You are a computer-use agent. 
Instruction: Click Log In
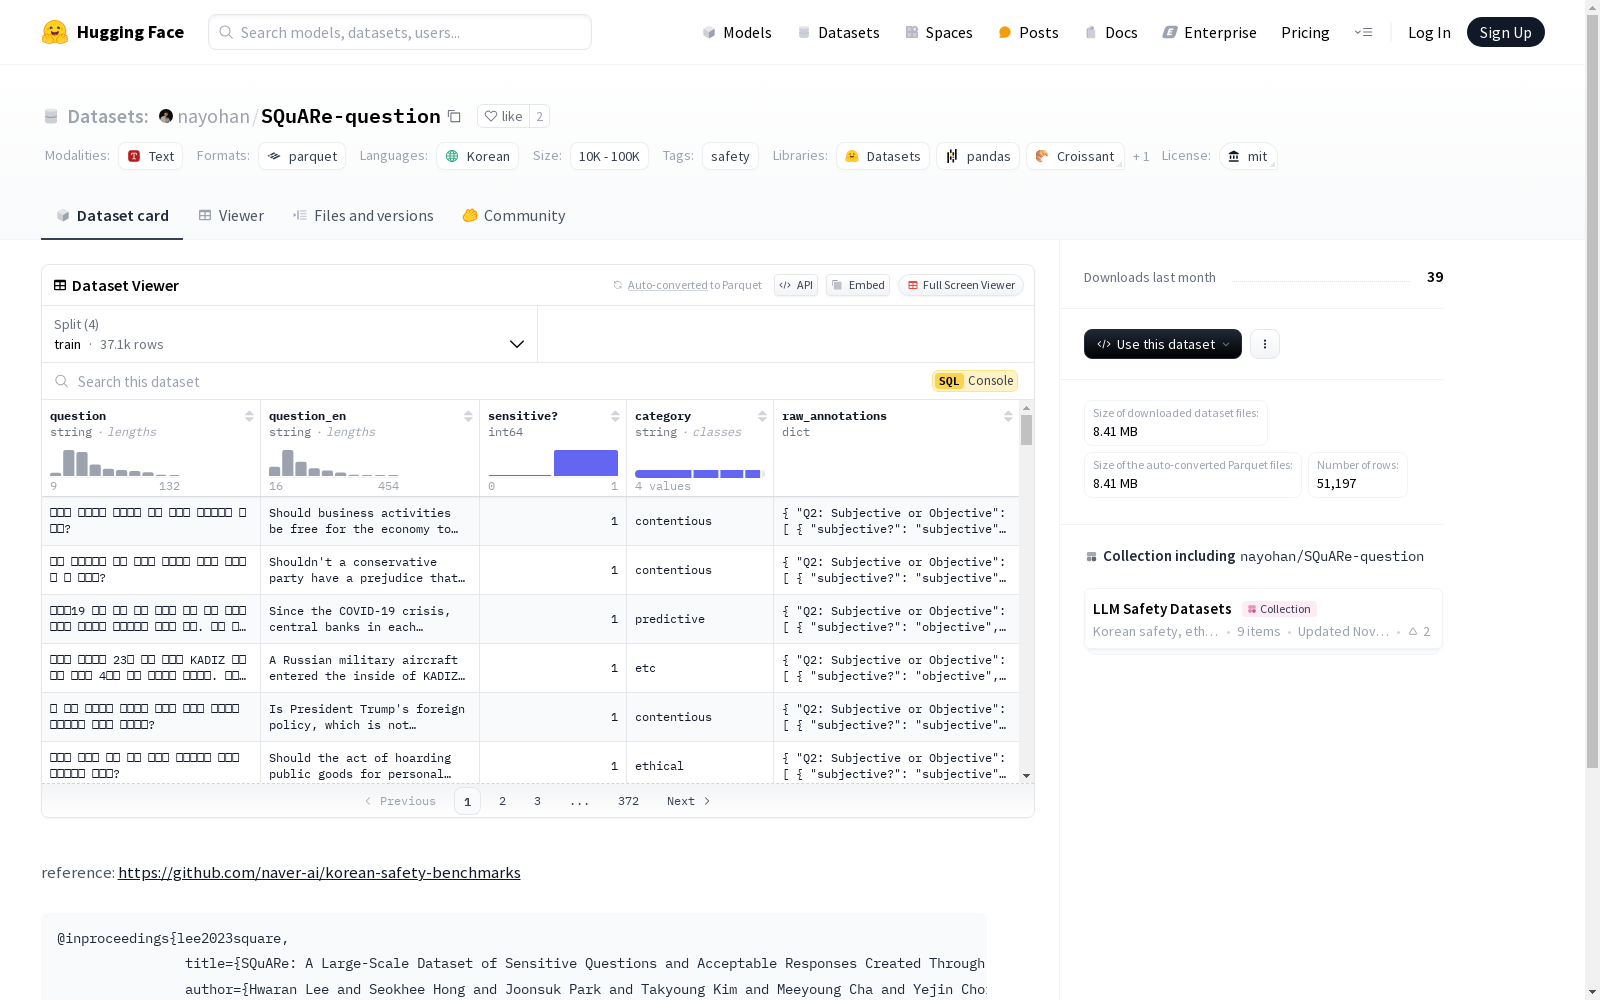1429,32
